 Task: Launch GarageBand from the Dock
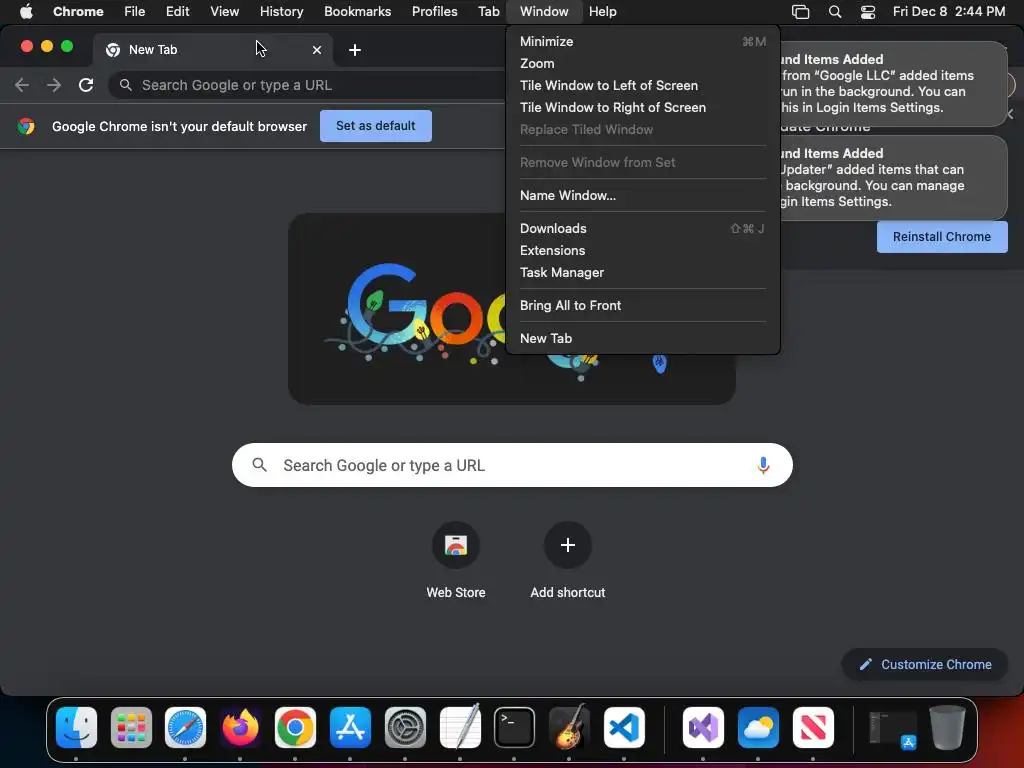[x=569, y=727]
